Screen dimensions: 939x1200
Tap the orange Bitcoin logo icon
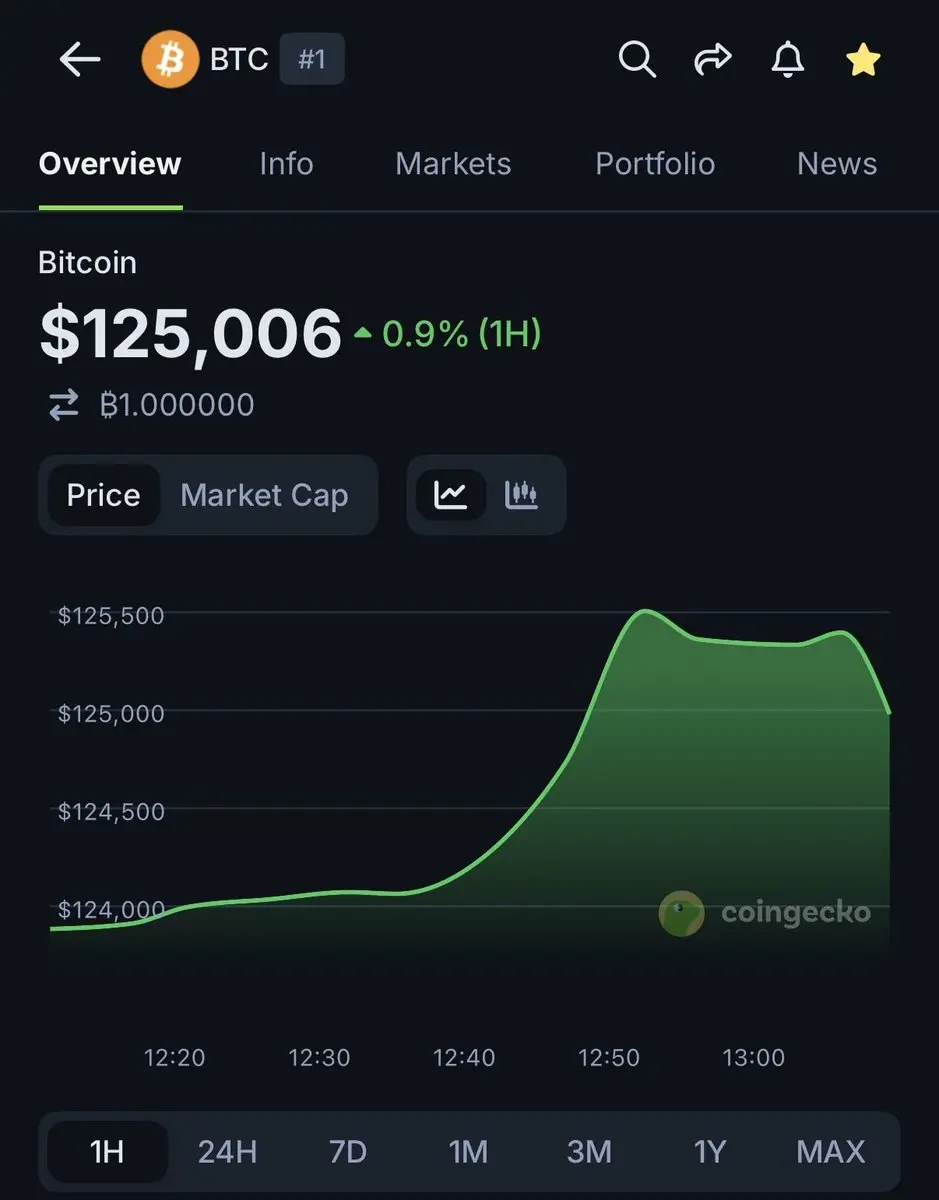point(171,59)
